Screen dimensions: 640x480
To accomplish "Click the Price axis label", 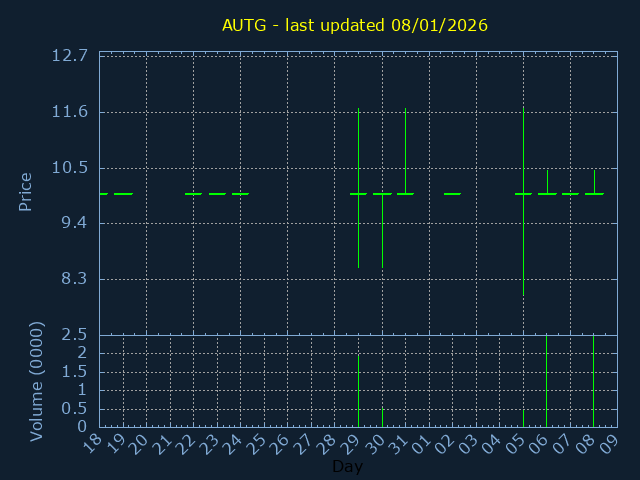I will click(26, 191).
